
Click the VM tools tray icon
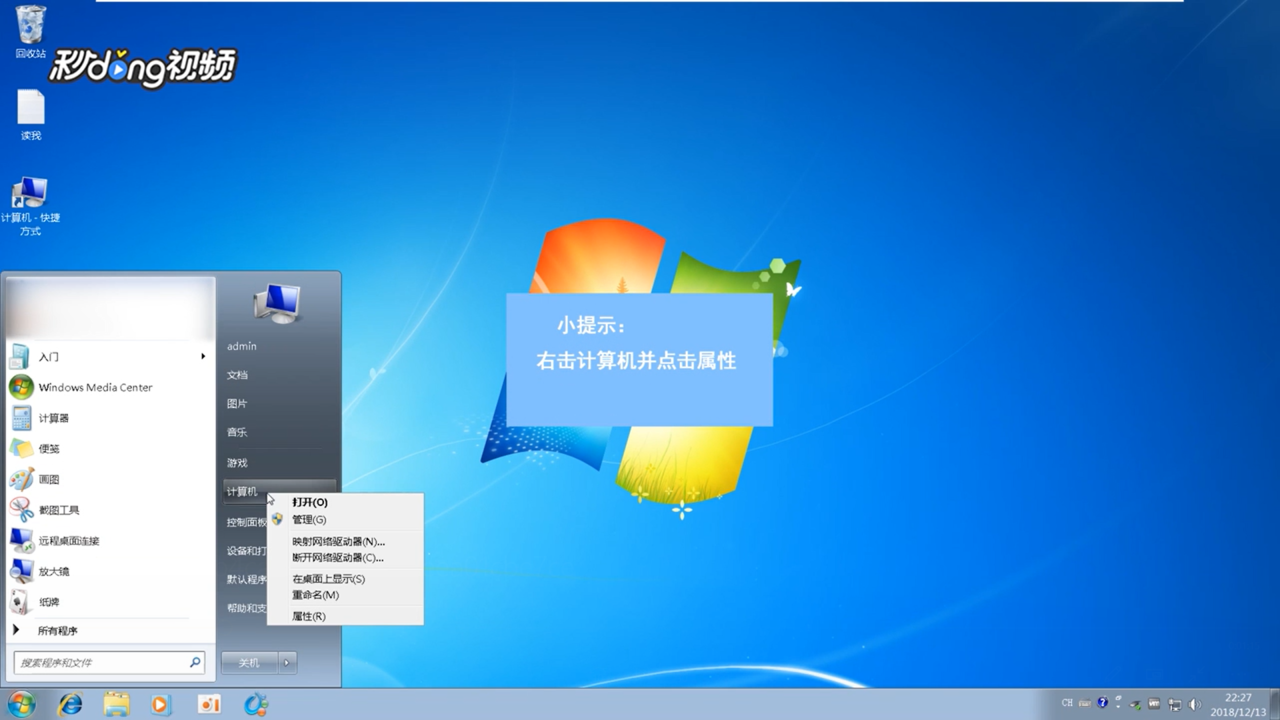coord(1154,704)
